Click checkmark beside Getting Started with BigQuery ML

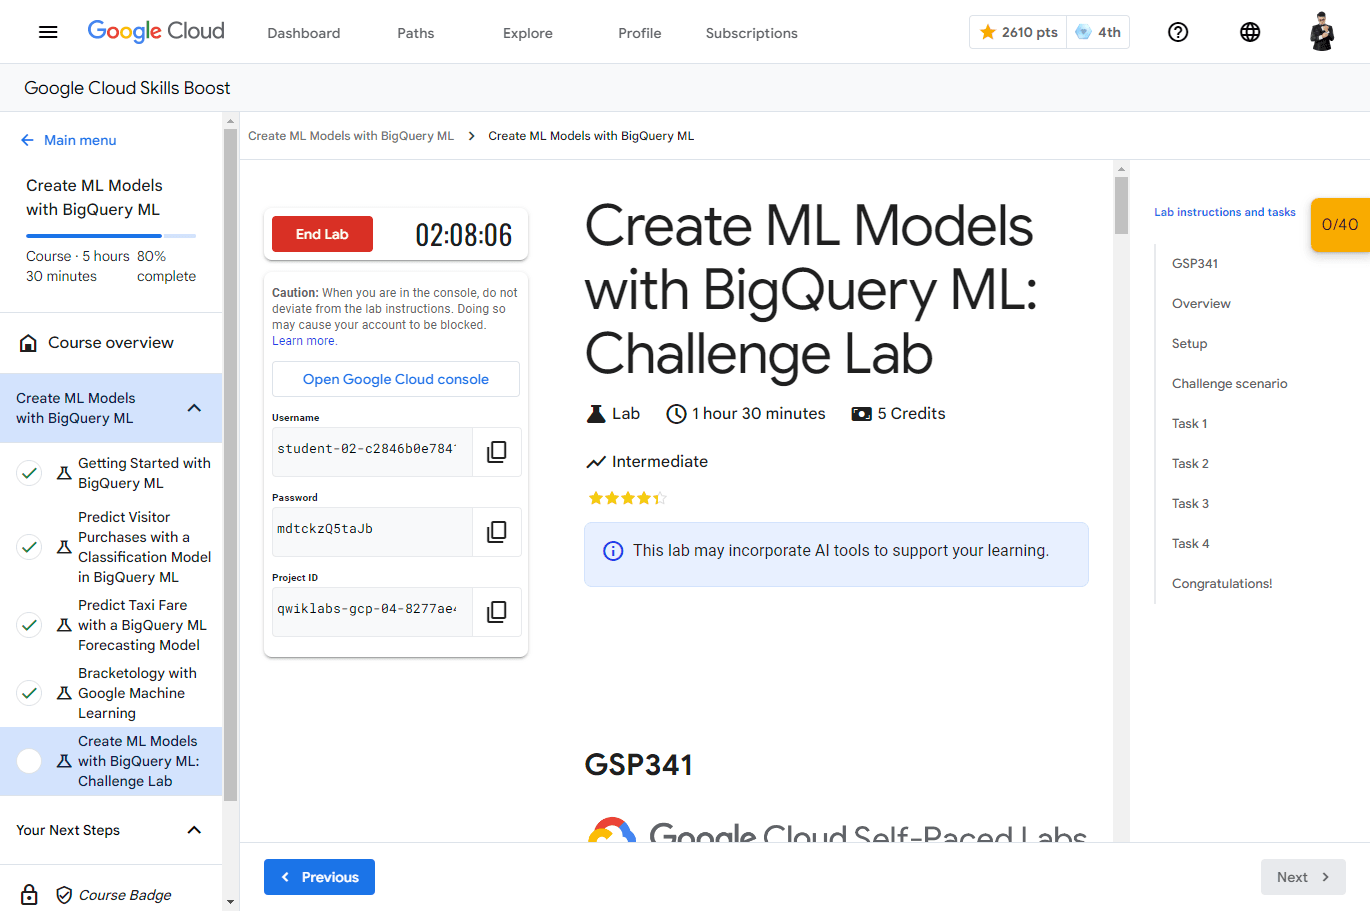click(x=30, y=473)
